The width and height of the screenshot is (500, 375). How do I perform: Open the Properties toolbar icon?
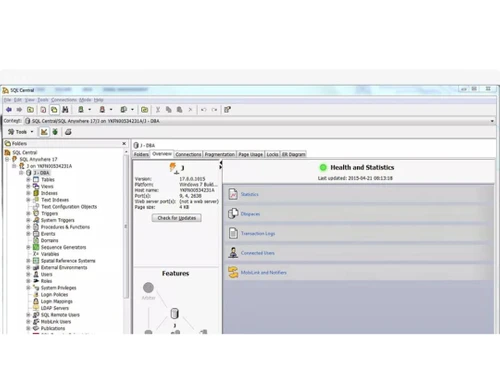tap(227, 109)
